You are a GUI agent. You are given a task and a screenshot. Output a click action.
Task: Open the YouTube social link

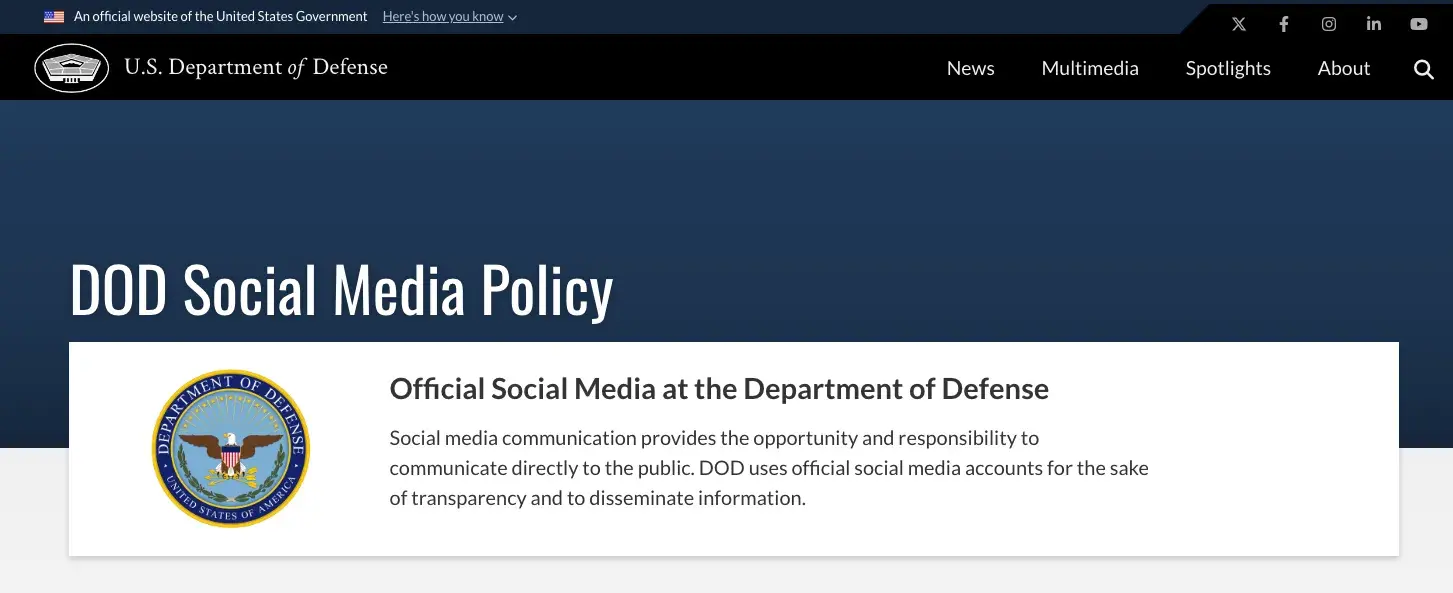1419,24
